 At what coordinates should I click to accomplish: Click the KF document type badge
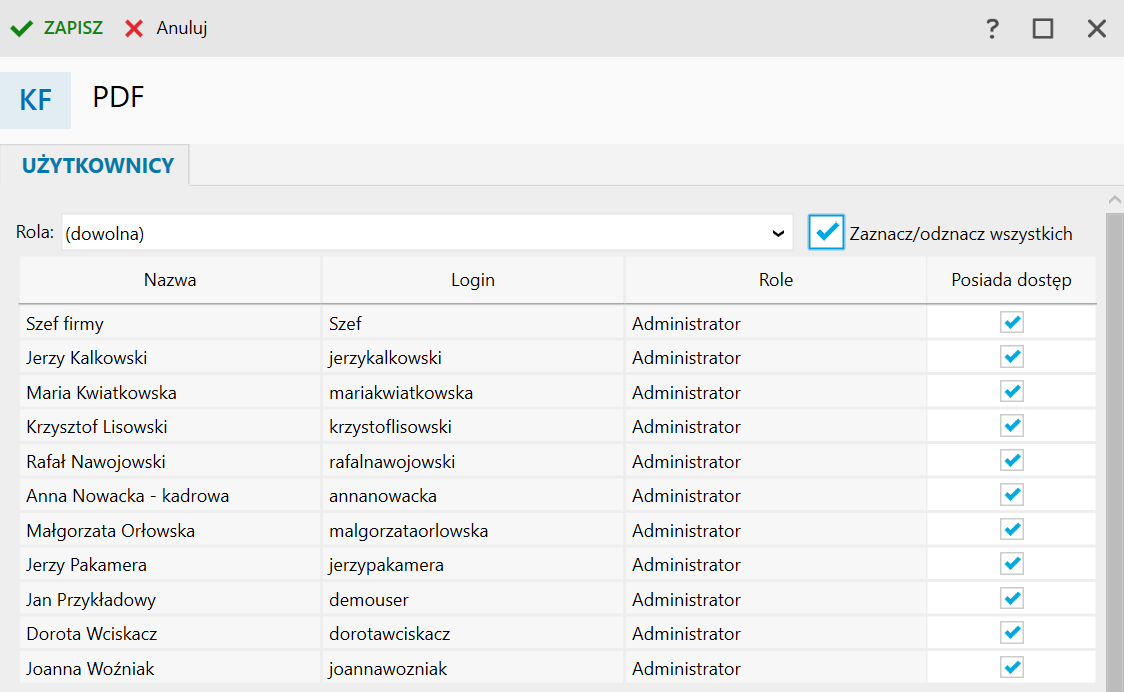tap(36, 101)
